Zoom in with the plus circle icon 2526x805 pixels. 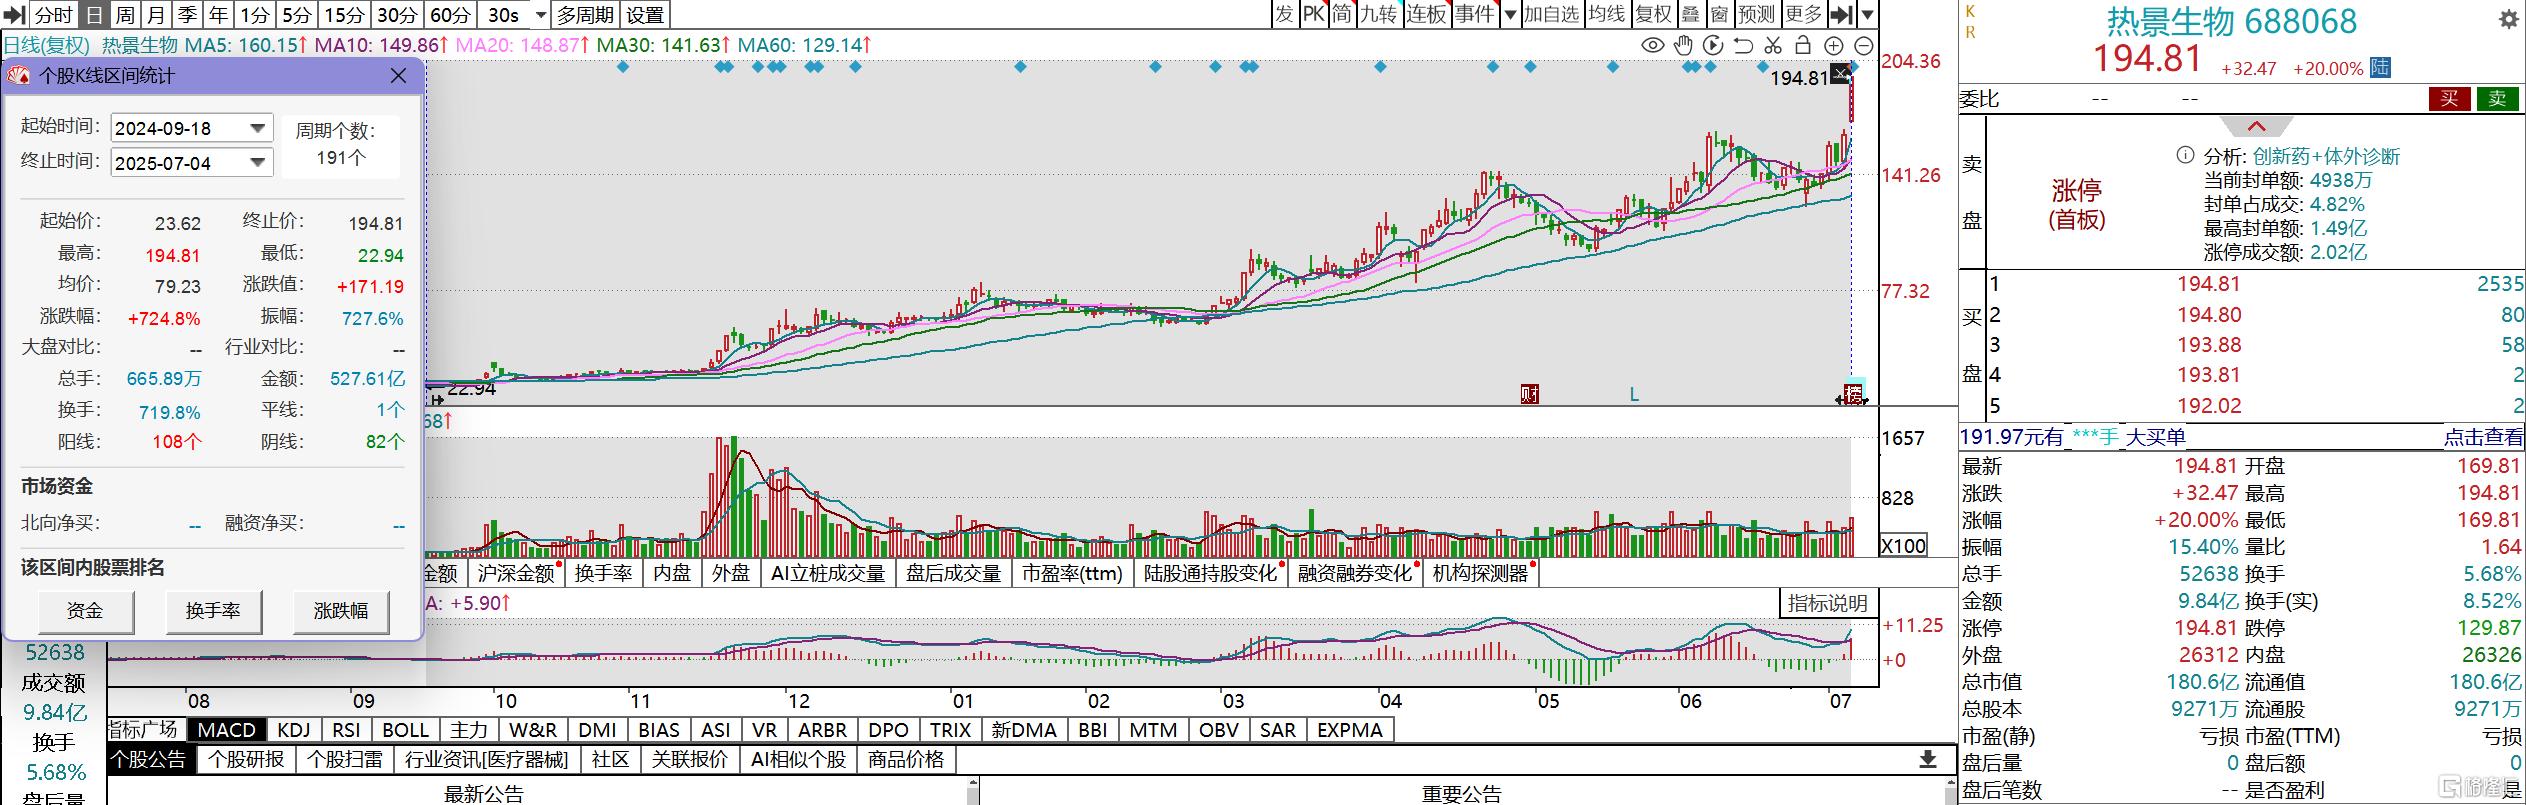[1834, 45]
